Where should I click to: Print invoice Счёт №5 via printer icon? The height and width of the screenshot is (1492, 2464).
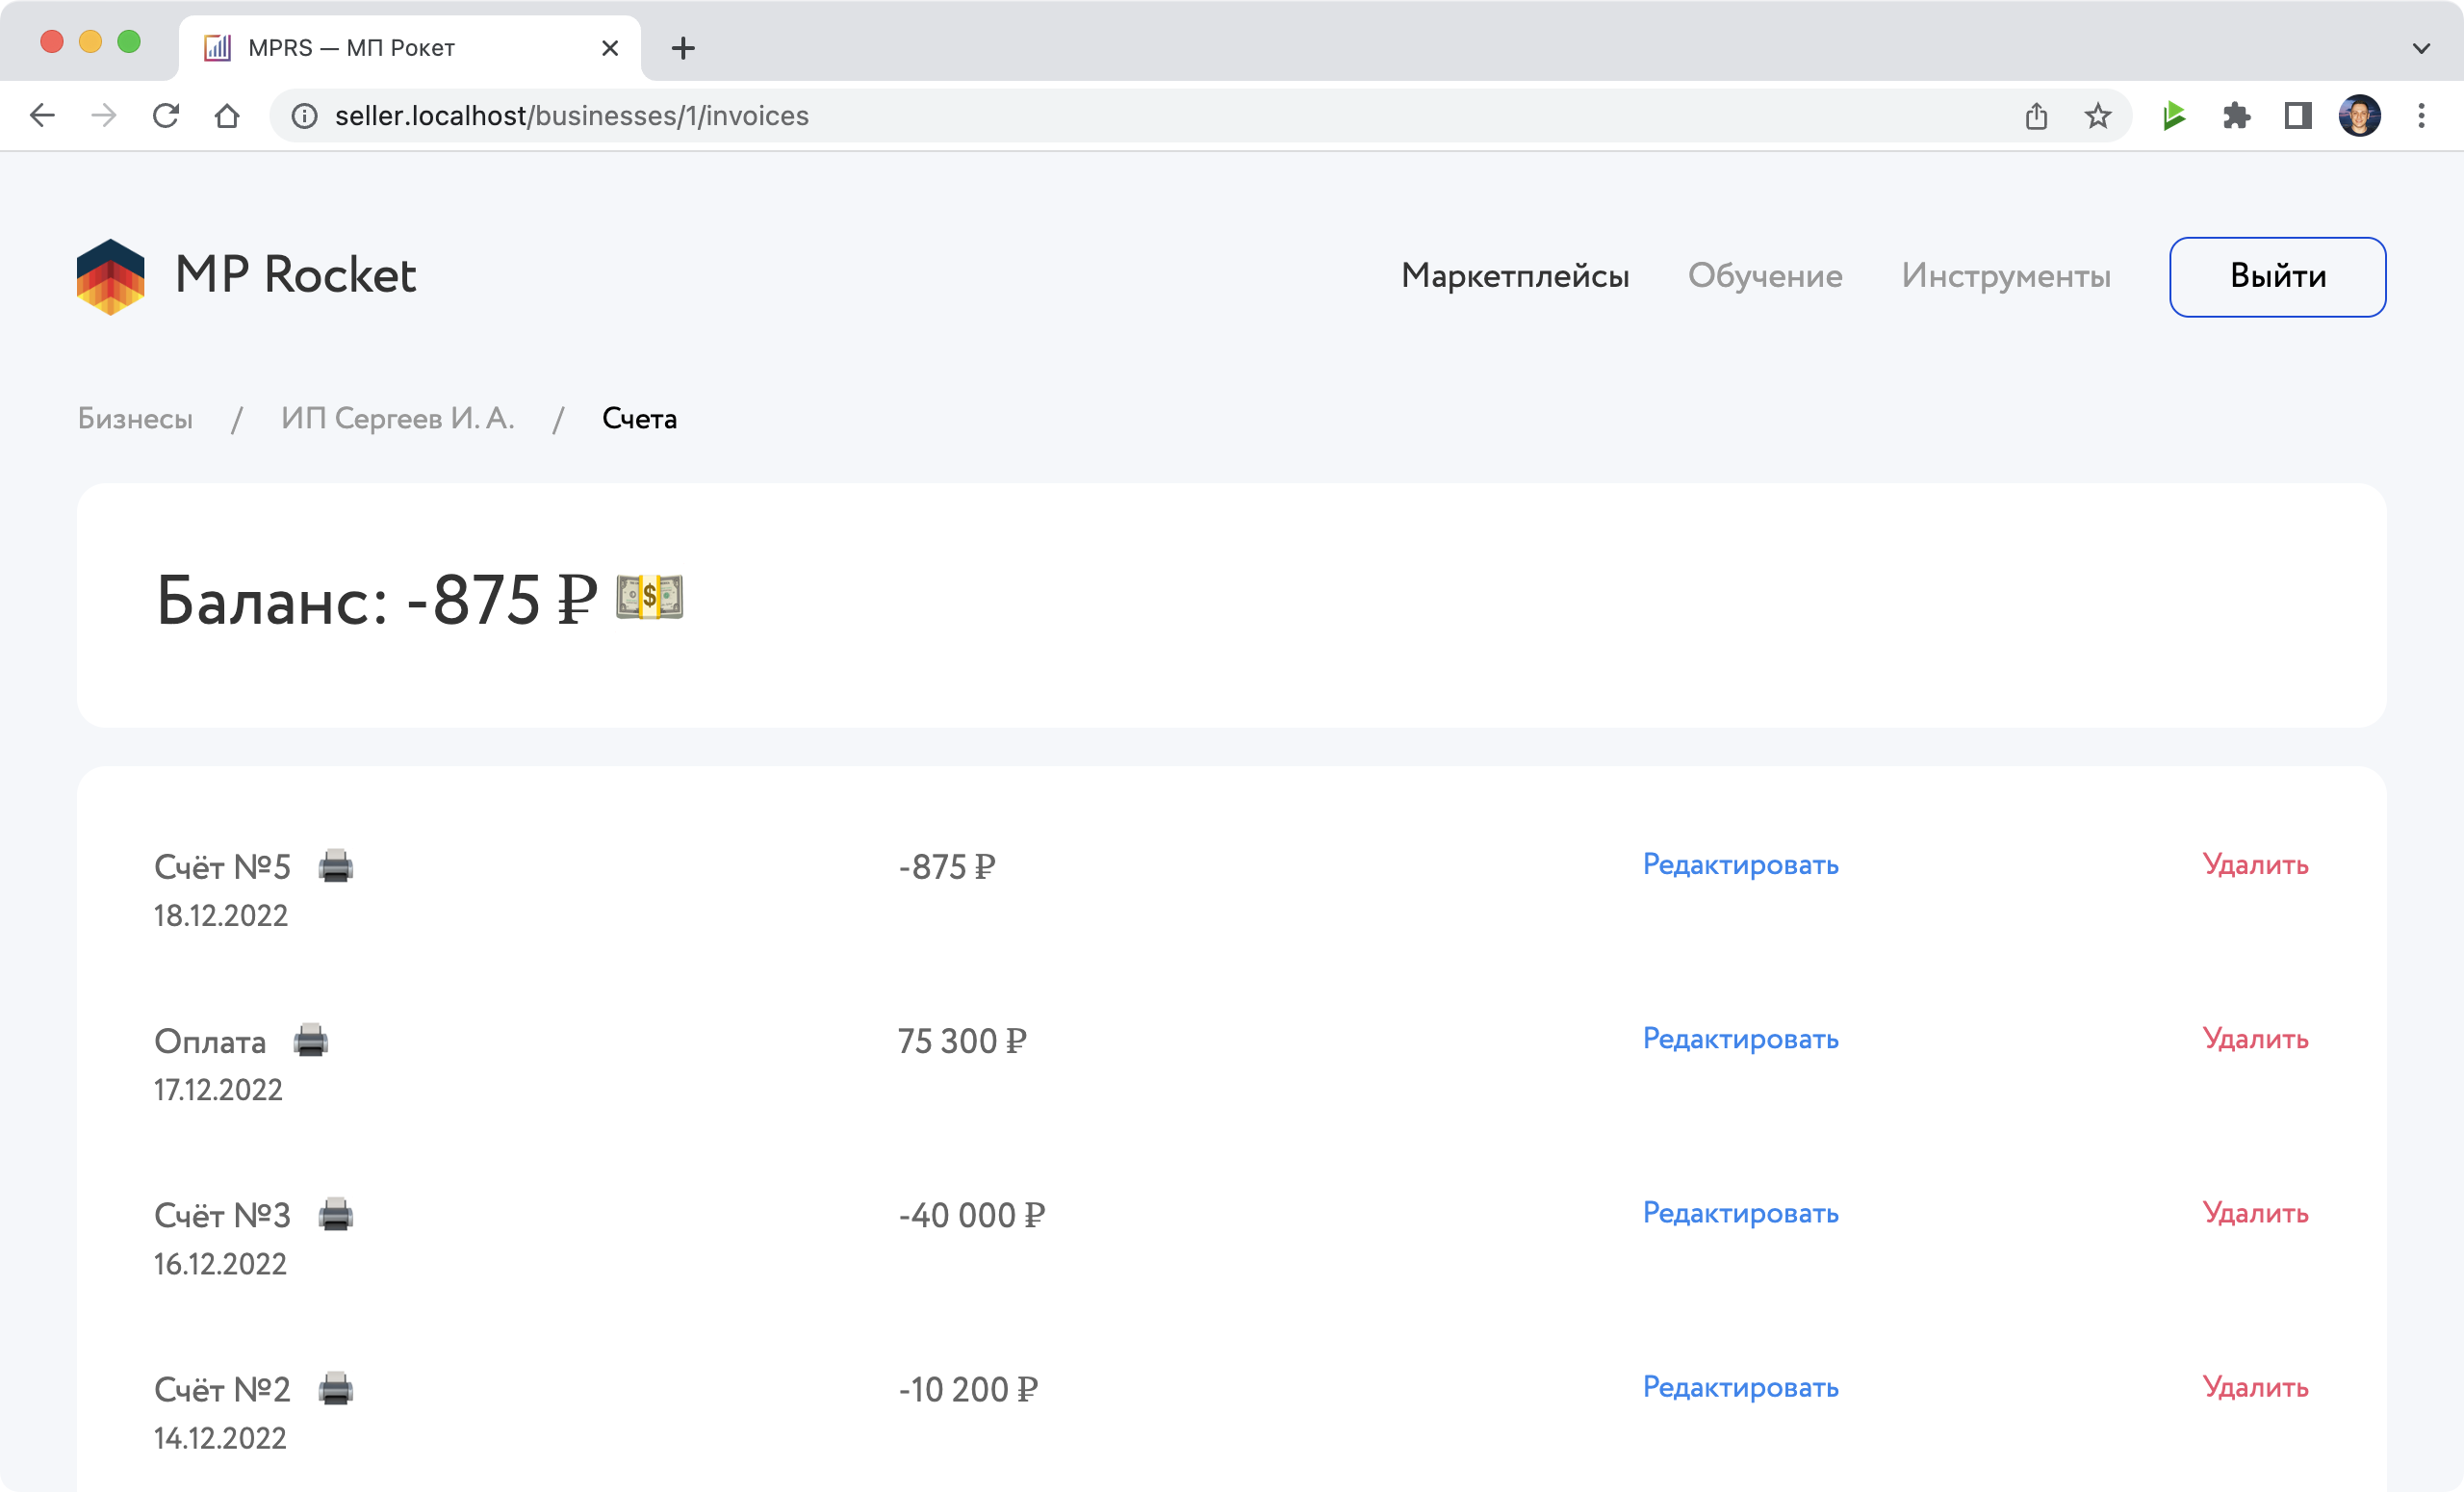(x=335, y=866)
